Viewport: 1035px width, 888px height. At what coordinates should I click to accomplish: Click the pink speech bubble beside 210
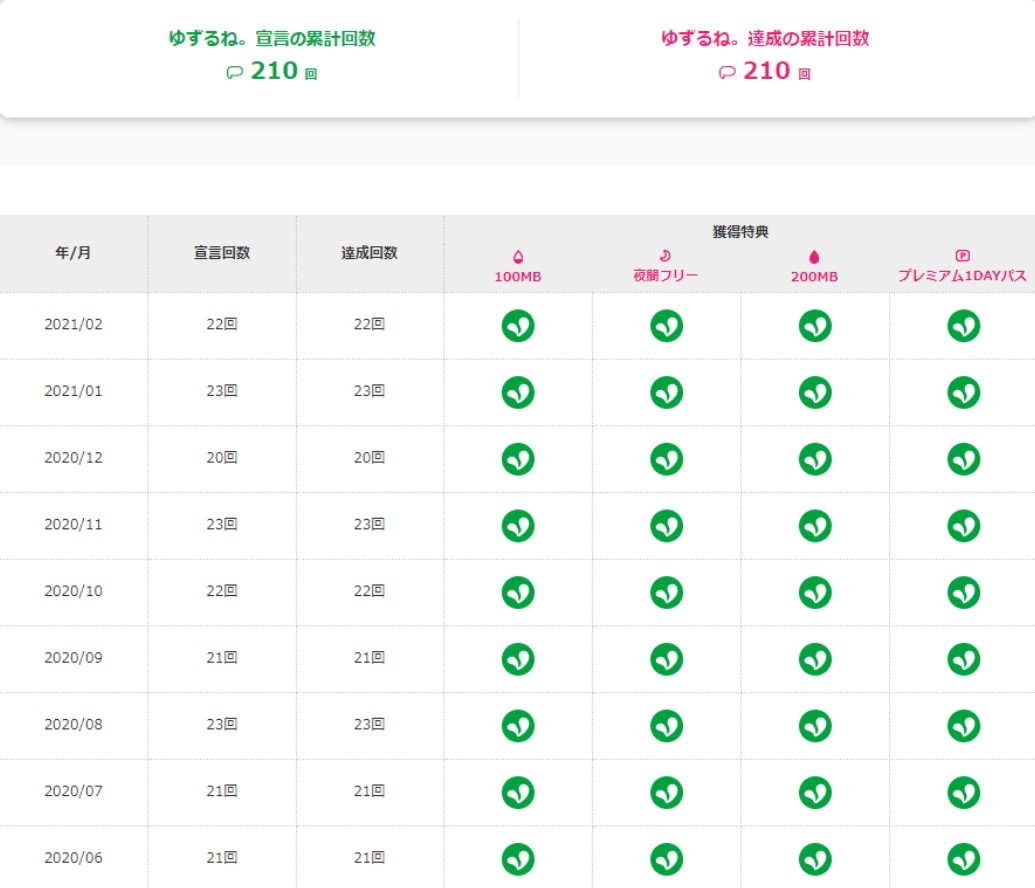727,72
